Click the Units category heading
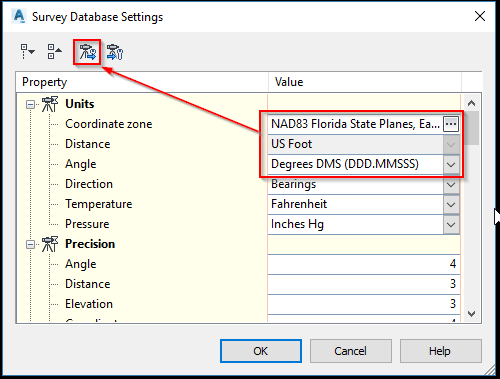Screen dimensions: 500x379 (x=80, y=104)
